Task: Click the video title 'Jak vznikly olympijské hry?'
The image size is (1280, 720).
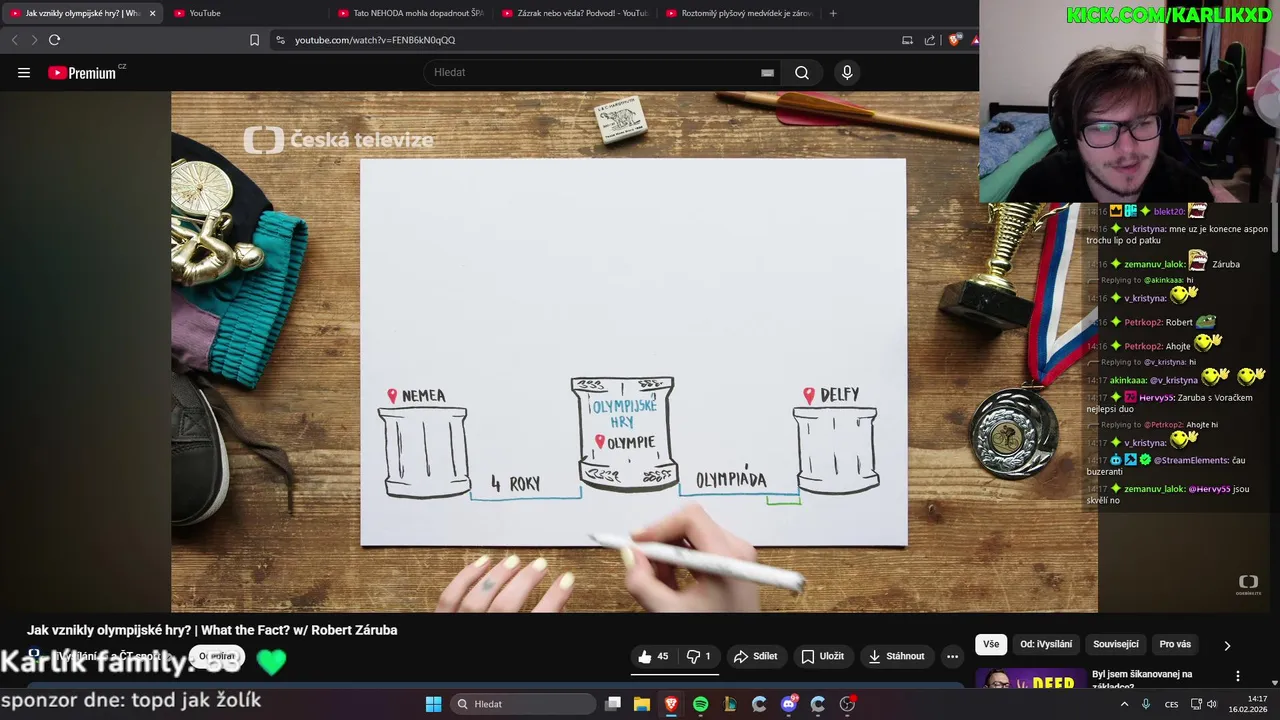Action: pyautogui.click(x=212, y=630)
